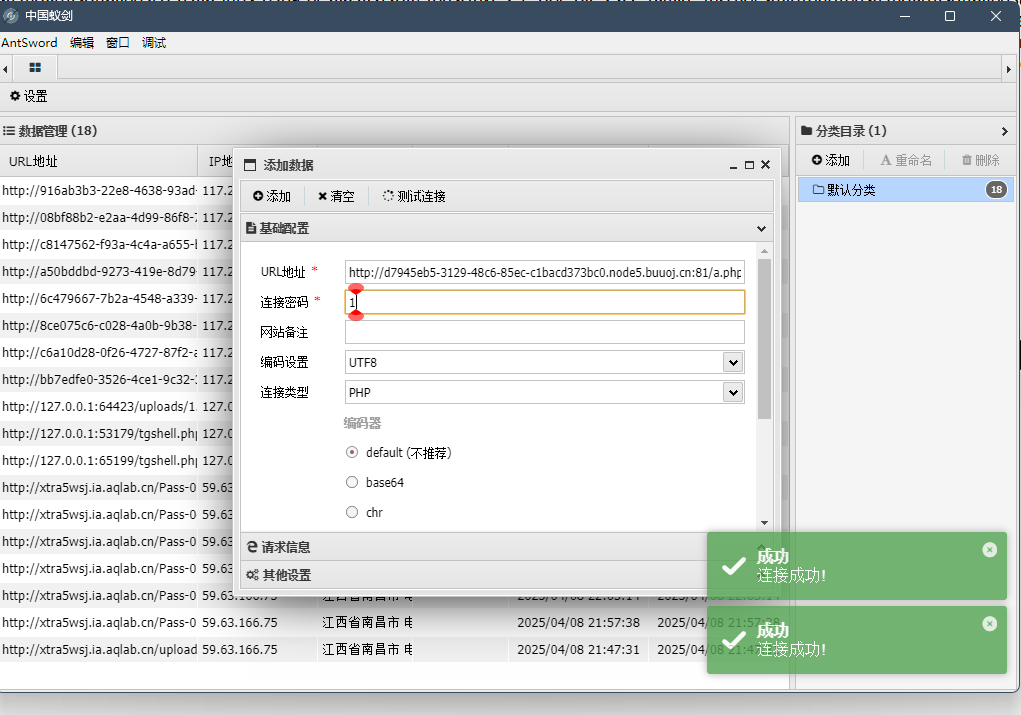Select the chr encoder option
Screen dimensions: 1021x715
351,512
